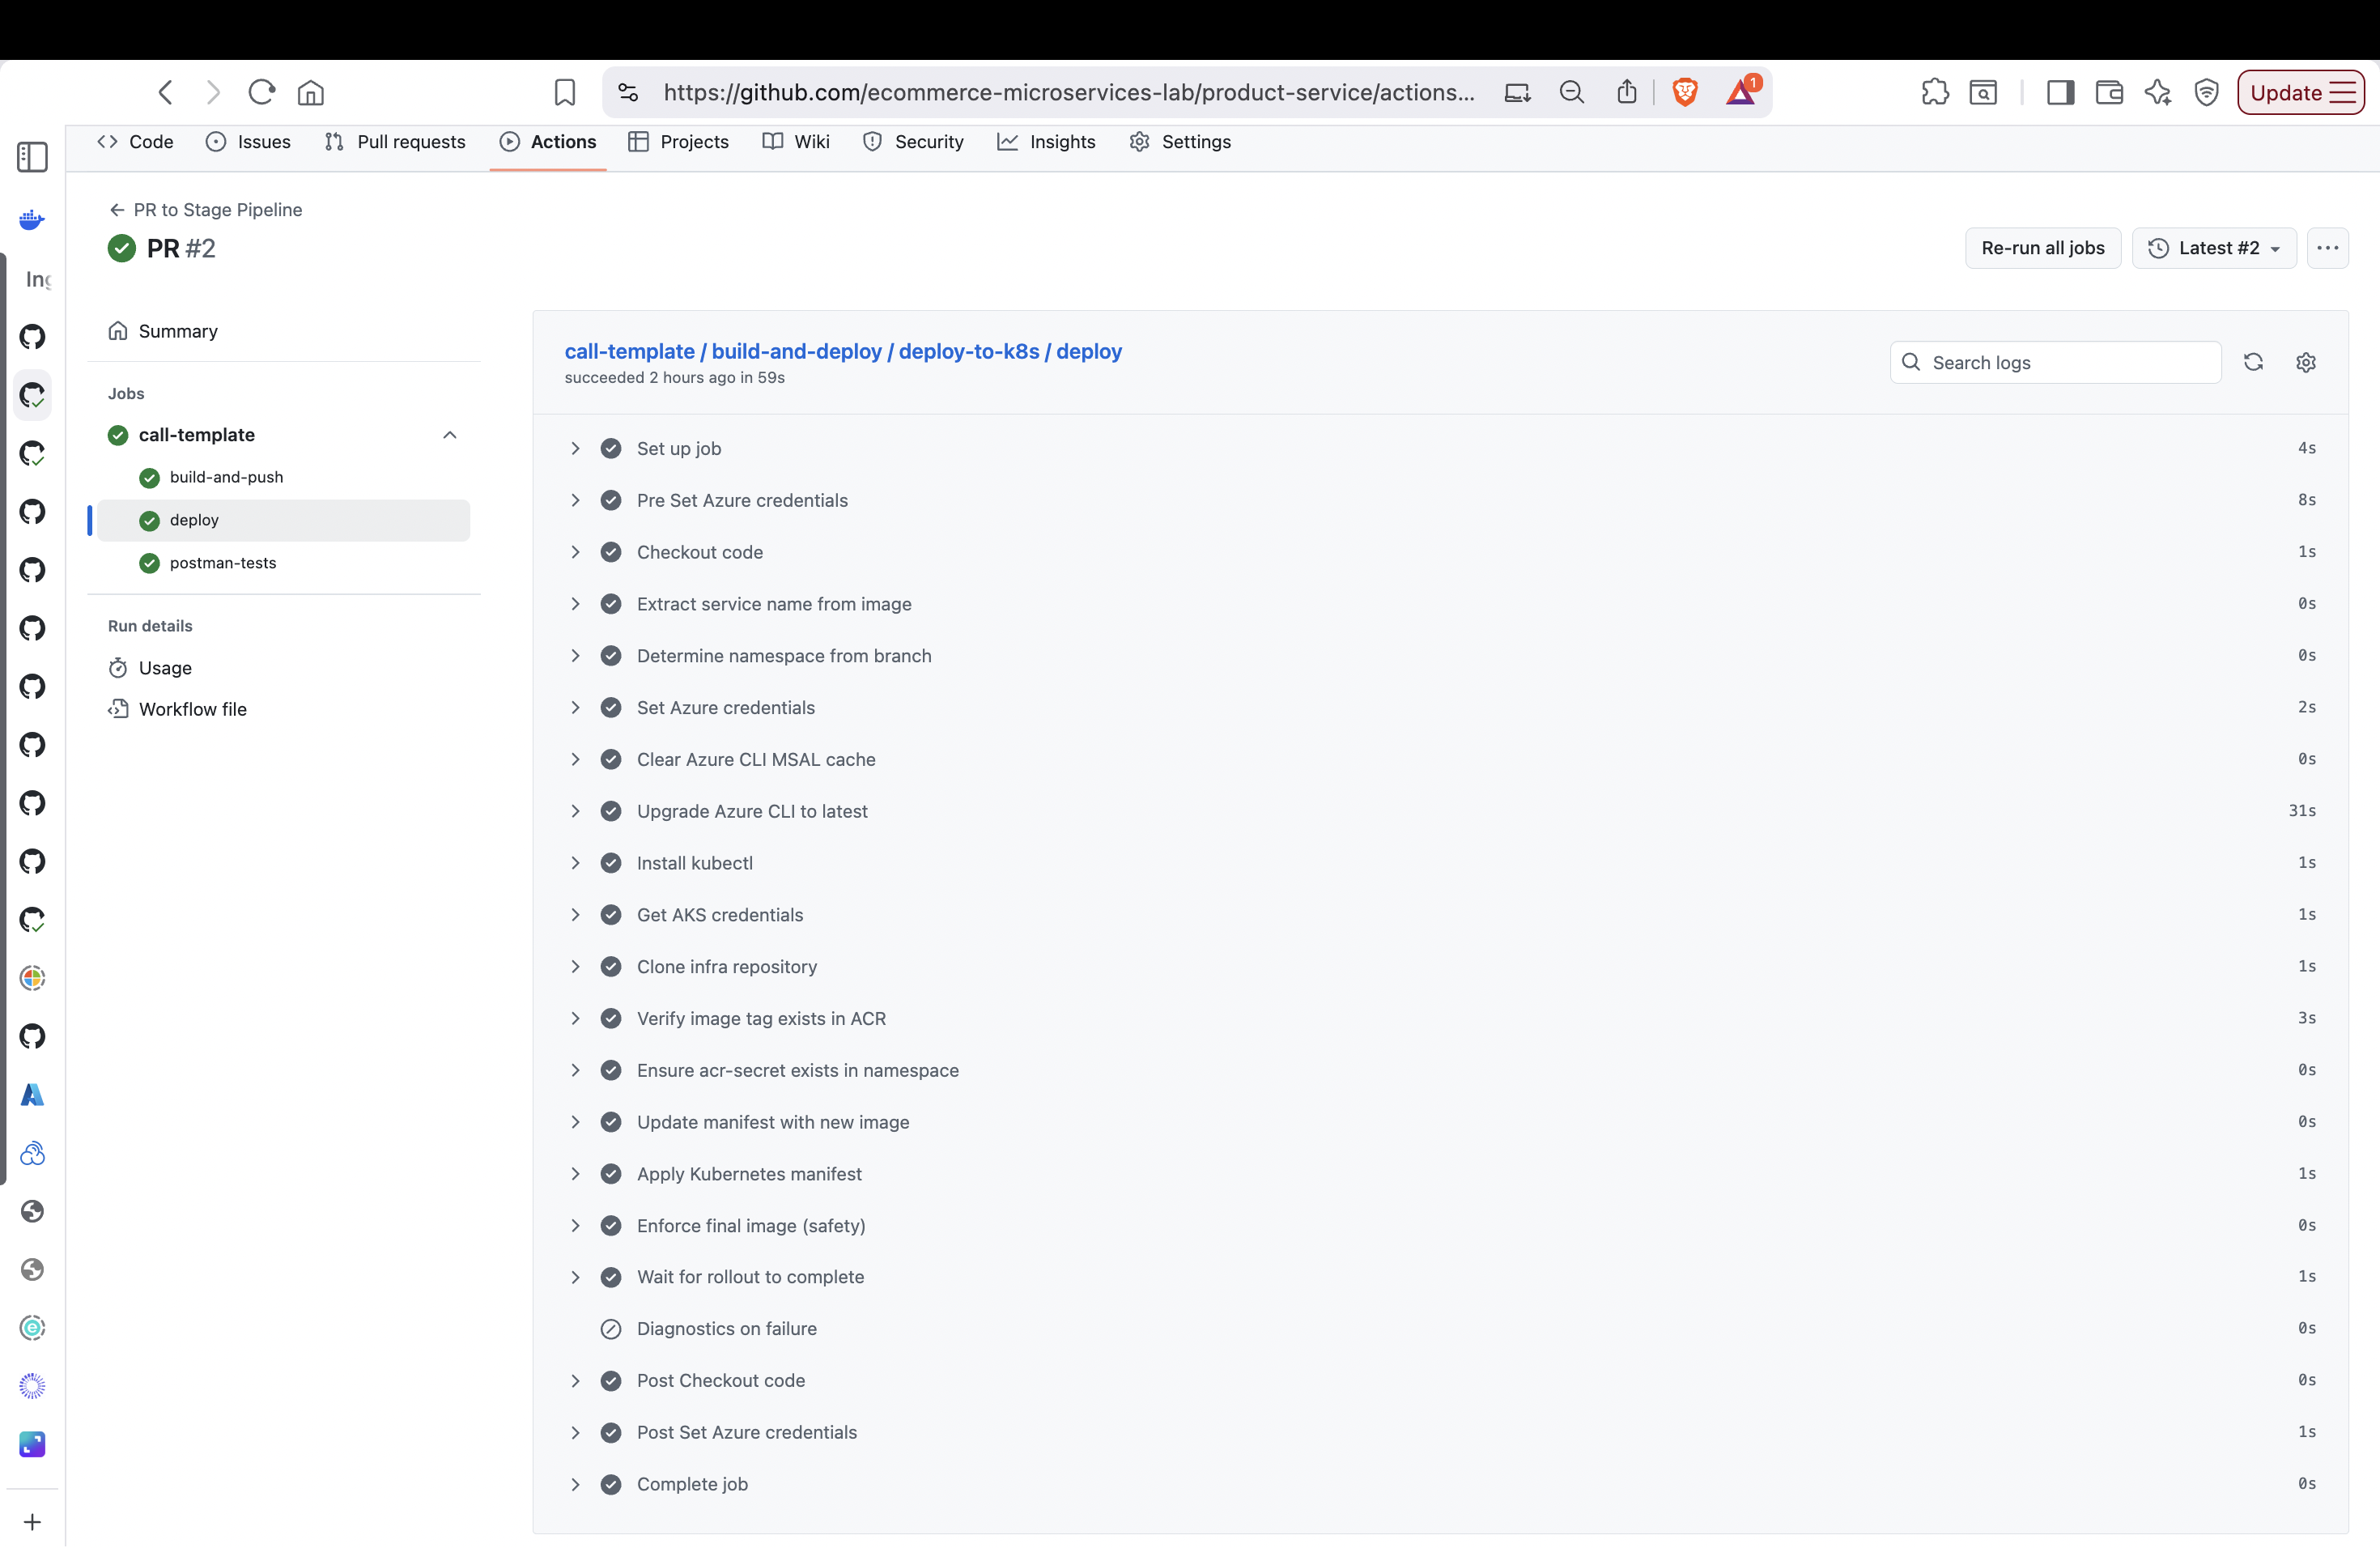Select the build-and-push job
Image resolution: width=2380 pixels, height=1548 pixels.
point(226,478)
